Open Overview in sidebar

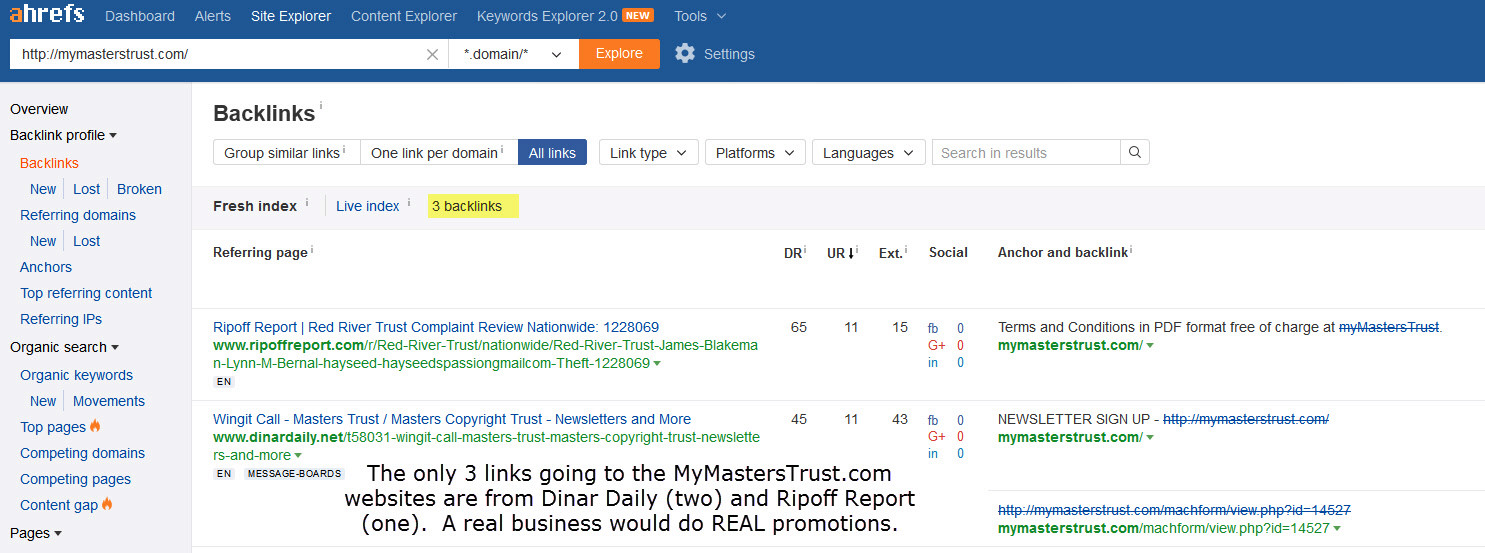(x=39, y=109)
